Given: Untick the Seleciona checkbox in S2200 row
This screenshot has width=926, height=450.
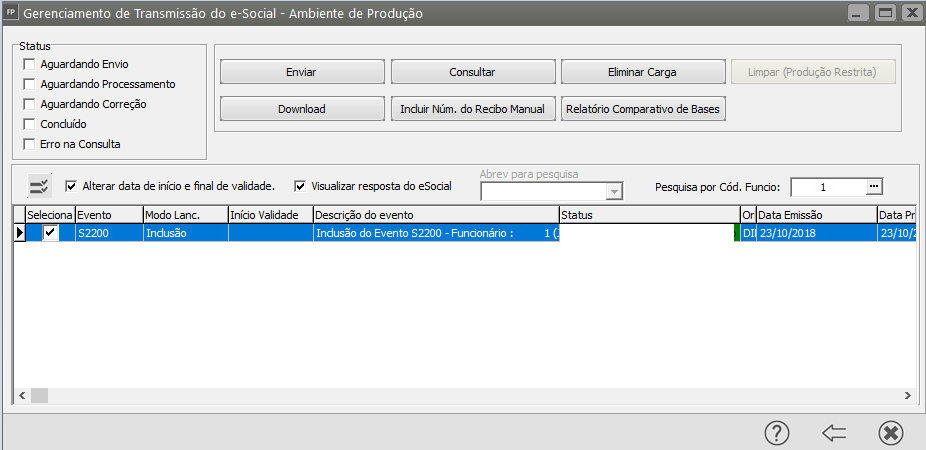Looking at the screenshot, I should [x=51, y=233].
